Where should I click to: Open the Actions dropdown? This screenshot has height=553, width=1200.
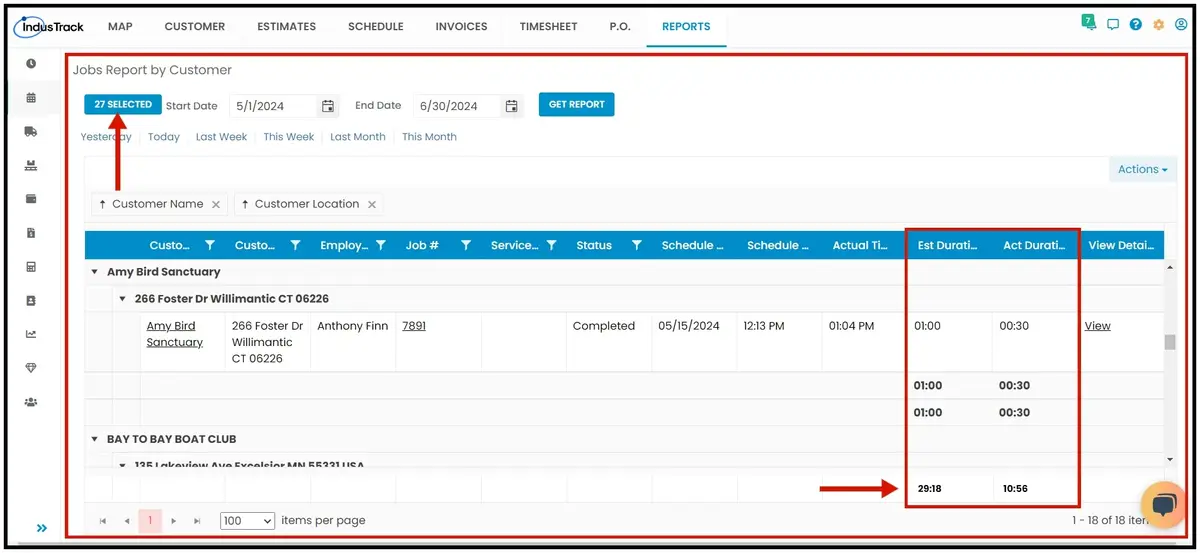[1143, 170]
